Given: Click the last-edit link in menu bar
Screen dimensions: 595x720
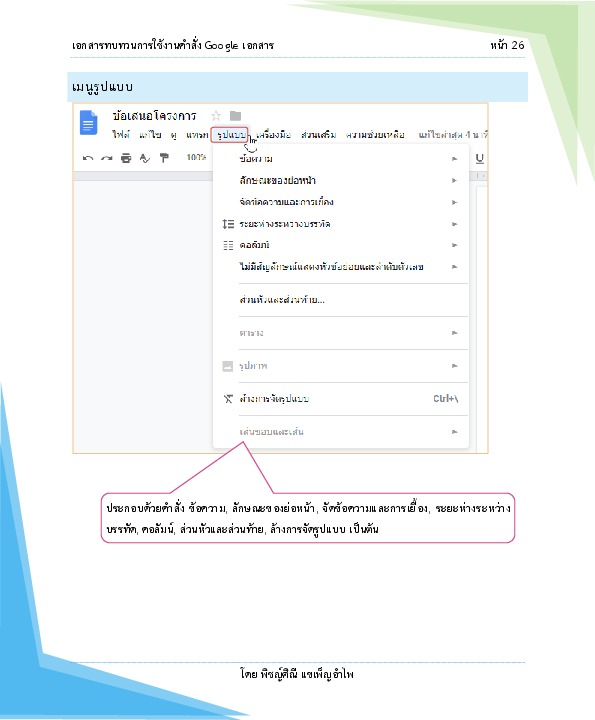Looking at the screenshot, I should point(453,135).
